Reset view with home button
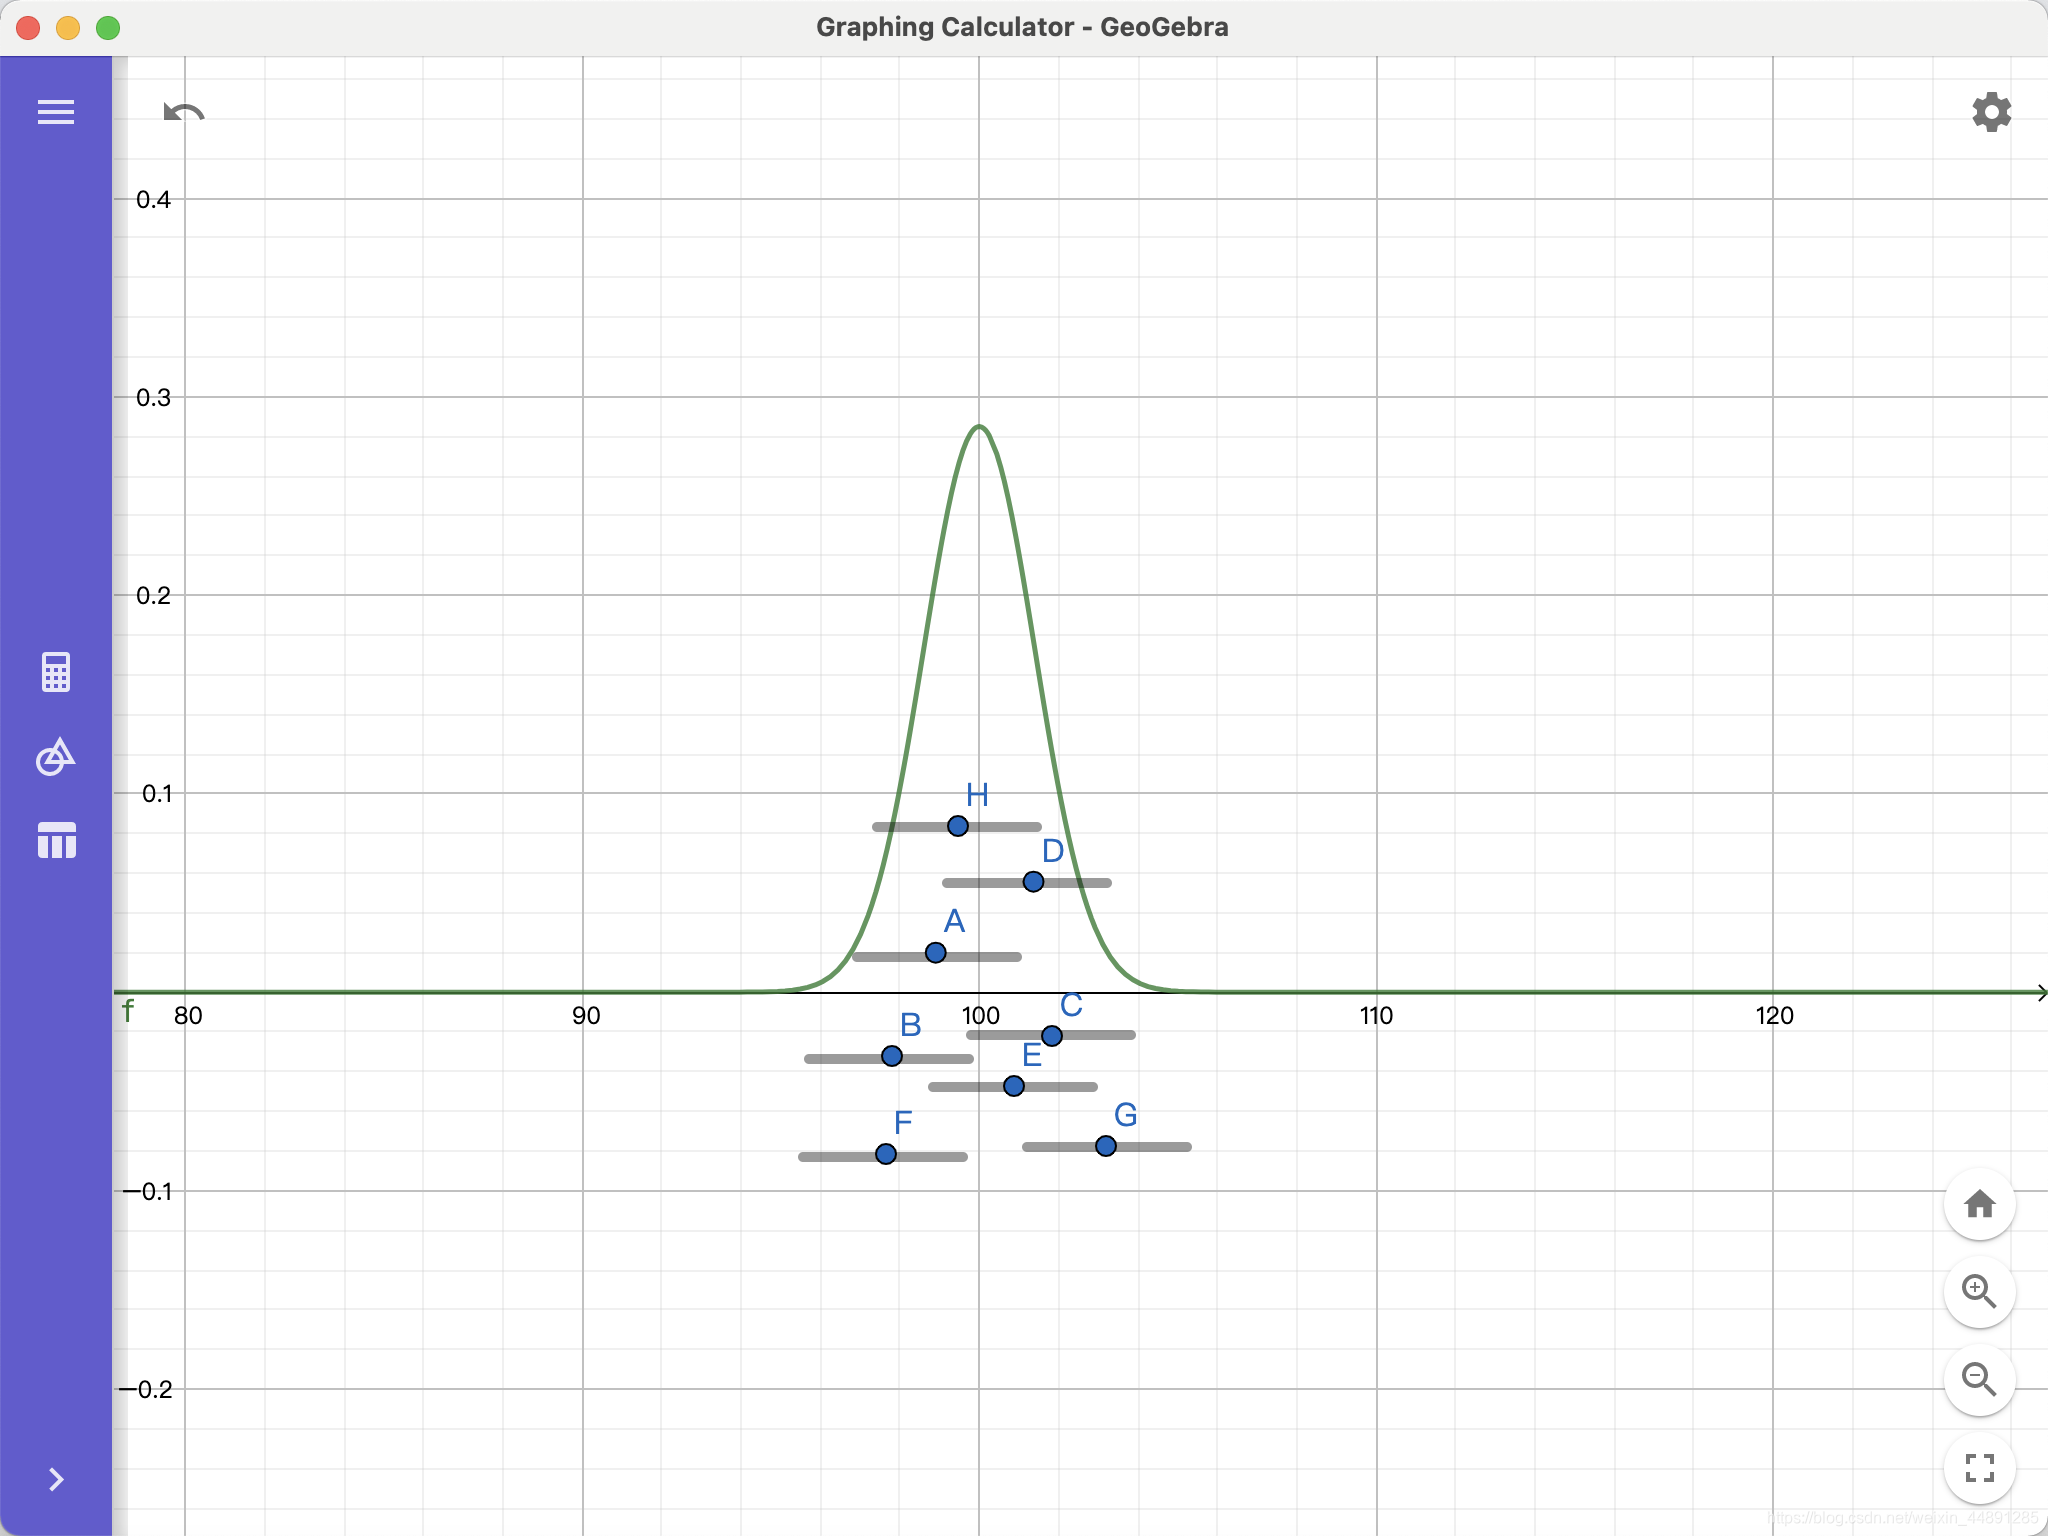This screenshot has height=1536, width=2048. [x=1979, y=1204]
